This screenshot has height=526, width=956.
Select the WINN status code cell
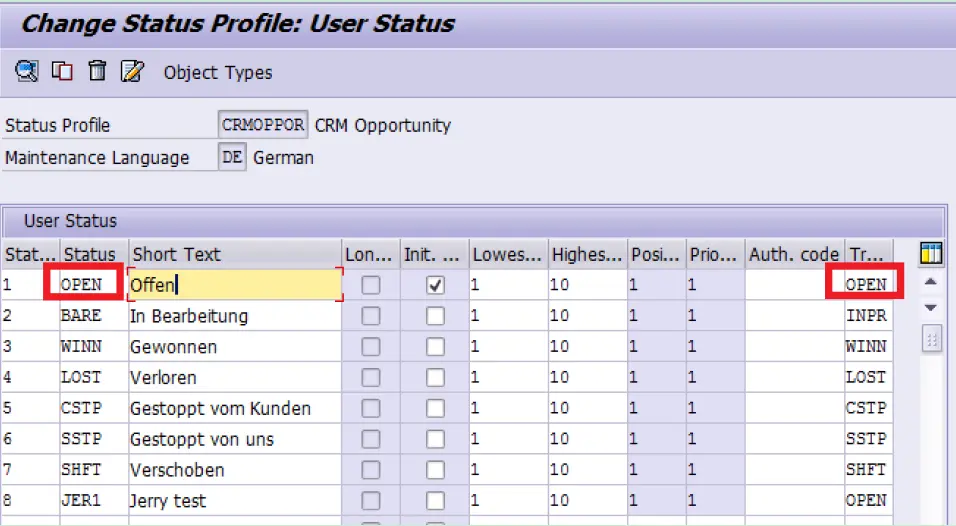coord(93,346)
